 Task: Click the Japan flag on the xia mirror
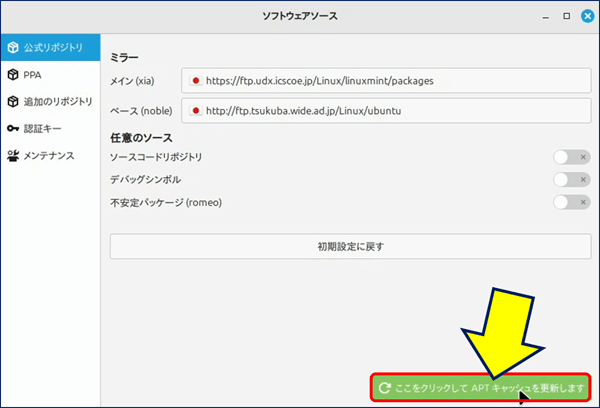tap(196, 81)
